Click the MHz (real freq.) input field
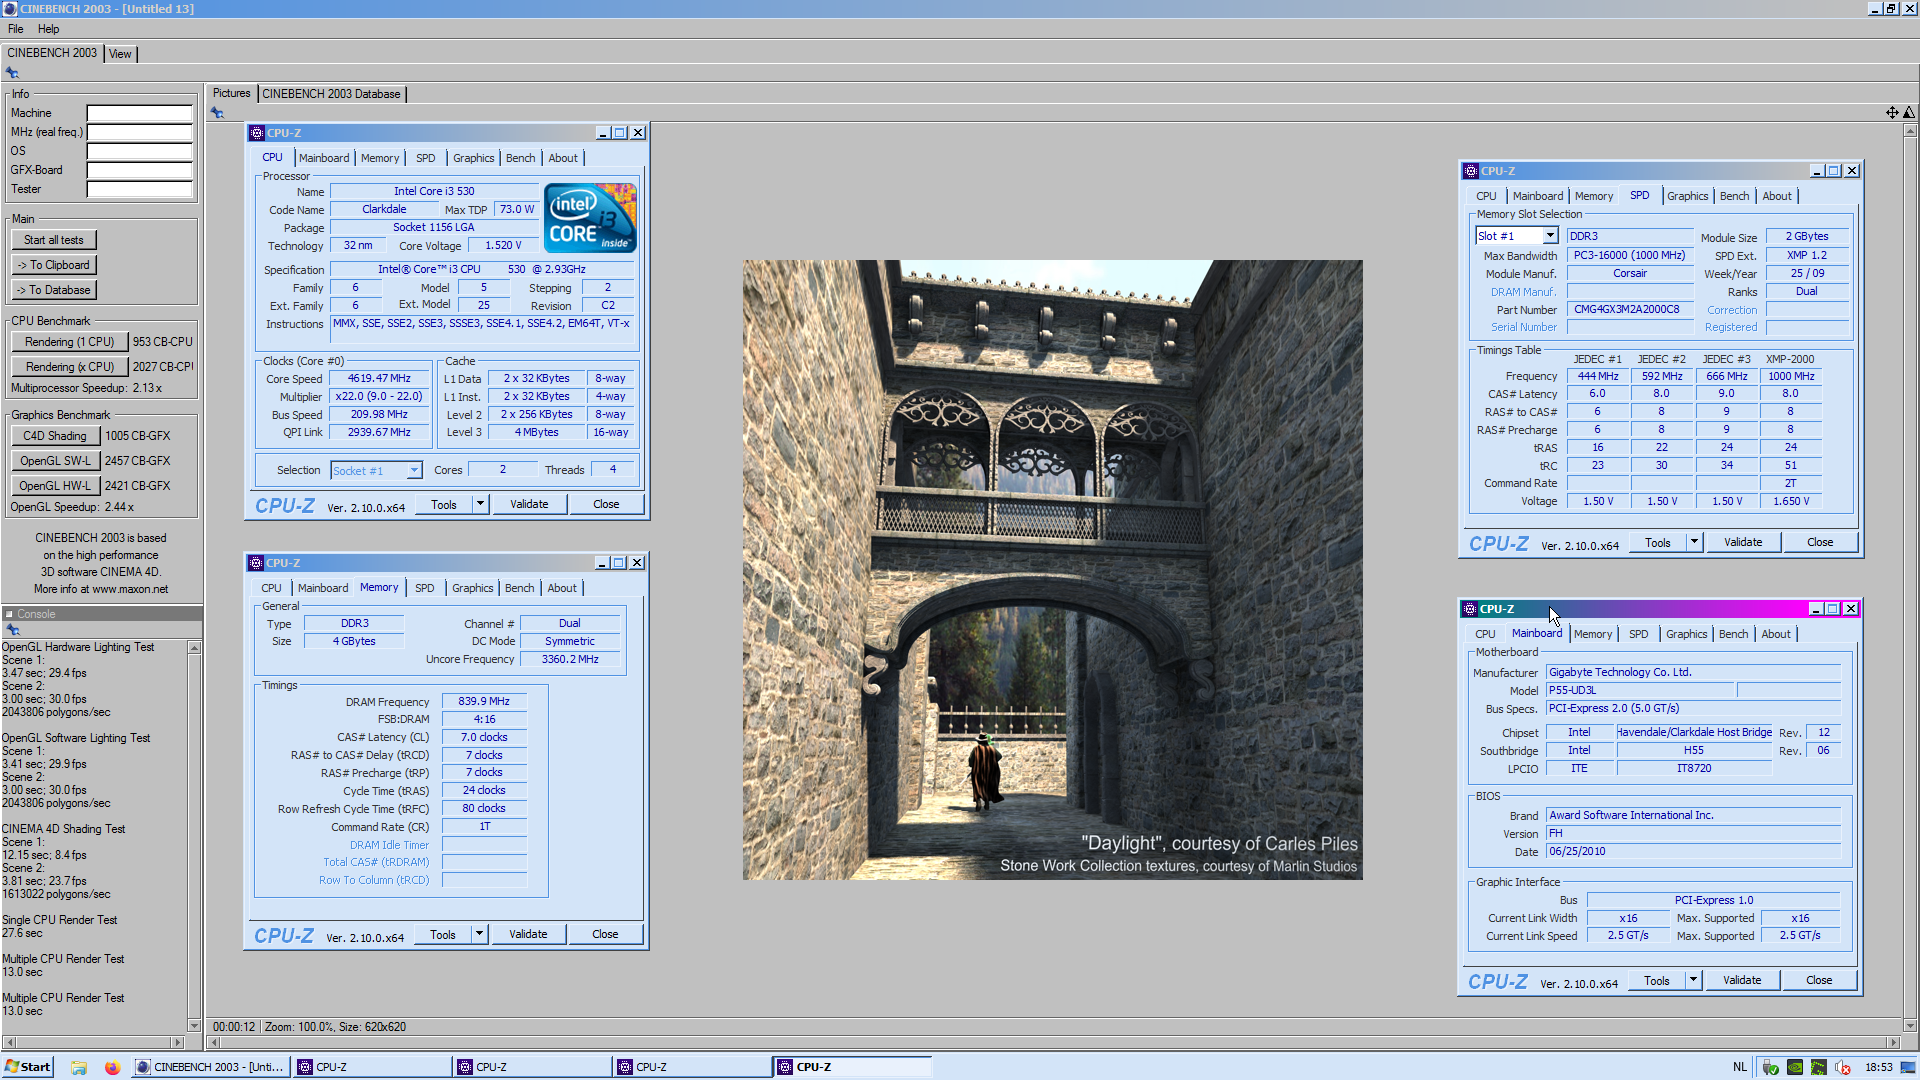1920x1080 pixels. click(139, 132)
